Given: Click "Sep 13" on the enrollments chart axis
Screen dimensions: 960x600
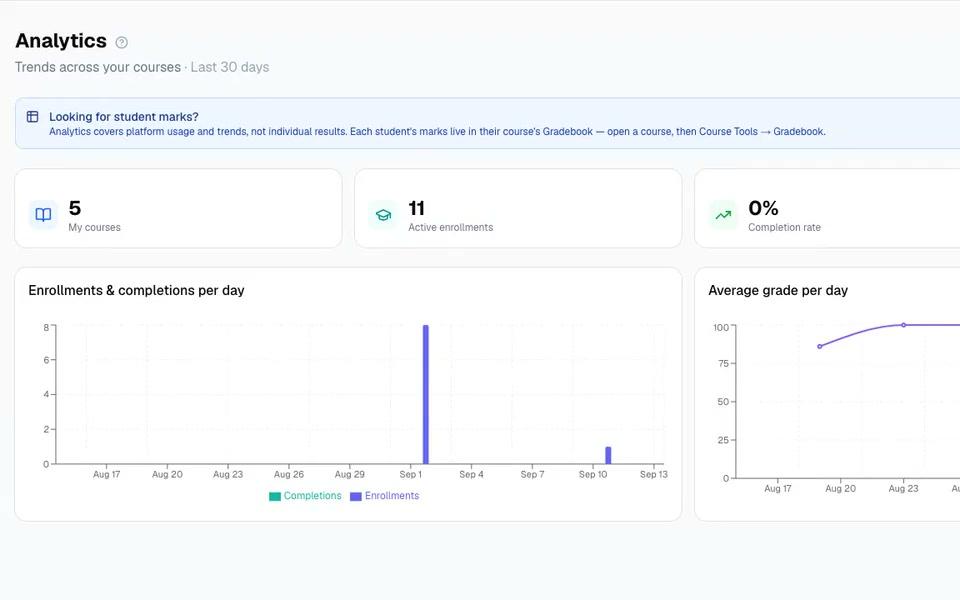Looking at the screenshot, I should (x=653, y=474).
